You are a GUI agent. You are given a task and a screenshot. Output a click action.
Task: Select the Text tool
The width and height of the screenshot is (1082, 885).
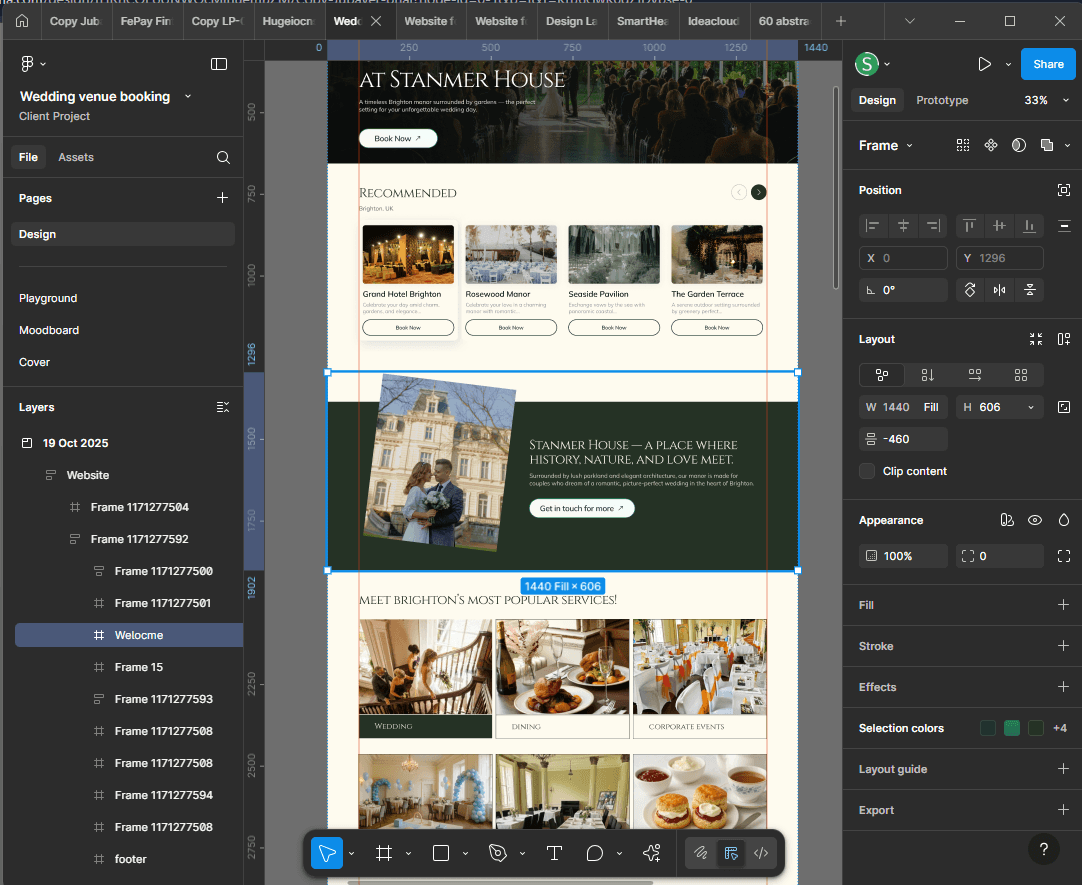coord(554,853)
